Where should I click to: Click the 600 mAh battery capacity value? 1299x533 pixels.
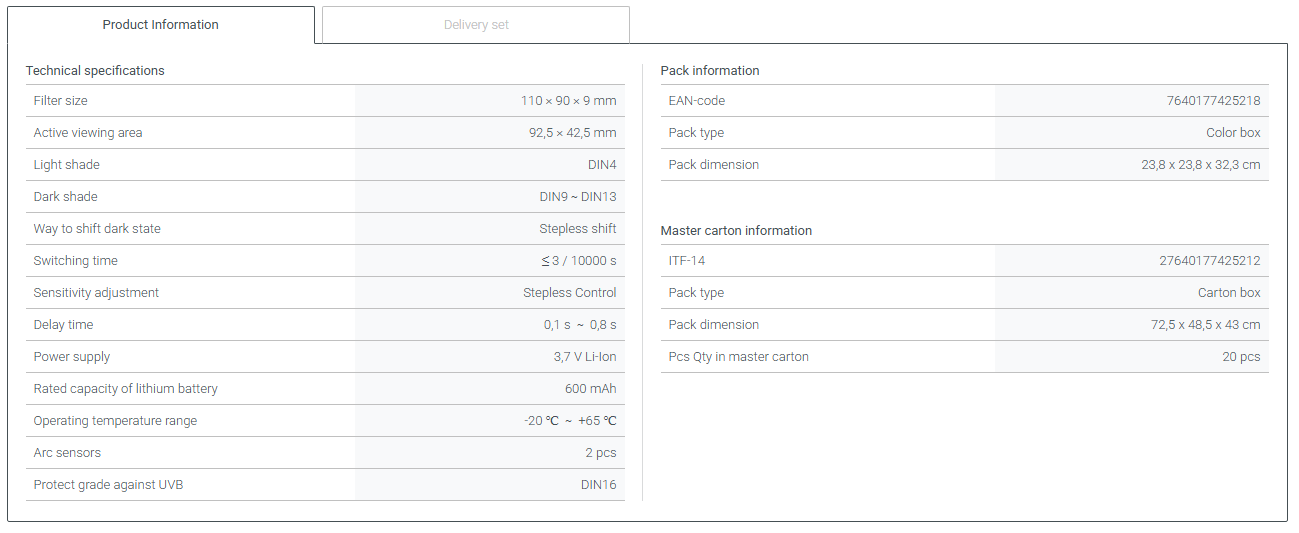tap(590, 389)
